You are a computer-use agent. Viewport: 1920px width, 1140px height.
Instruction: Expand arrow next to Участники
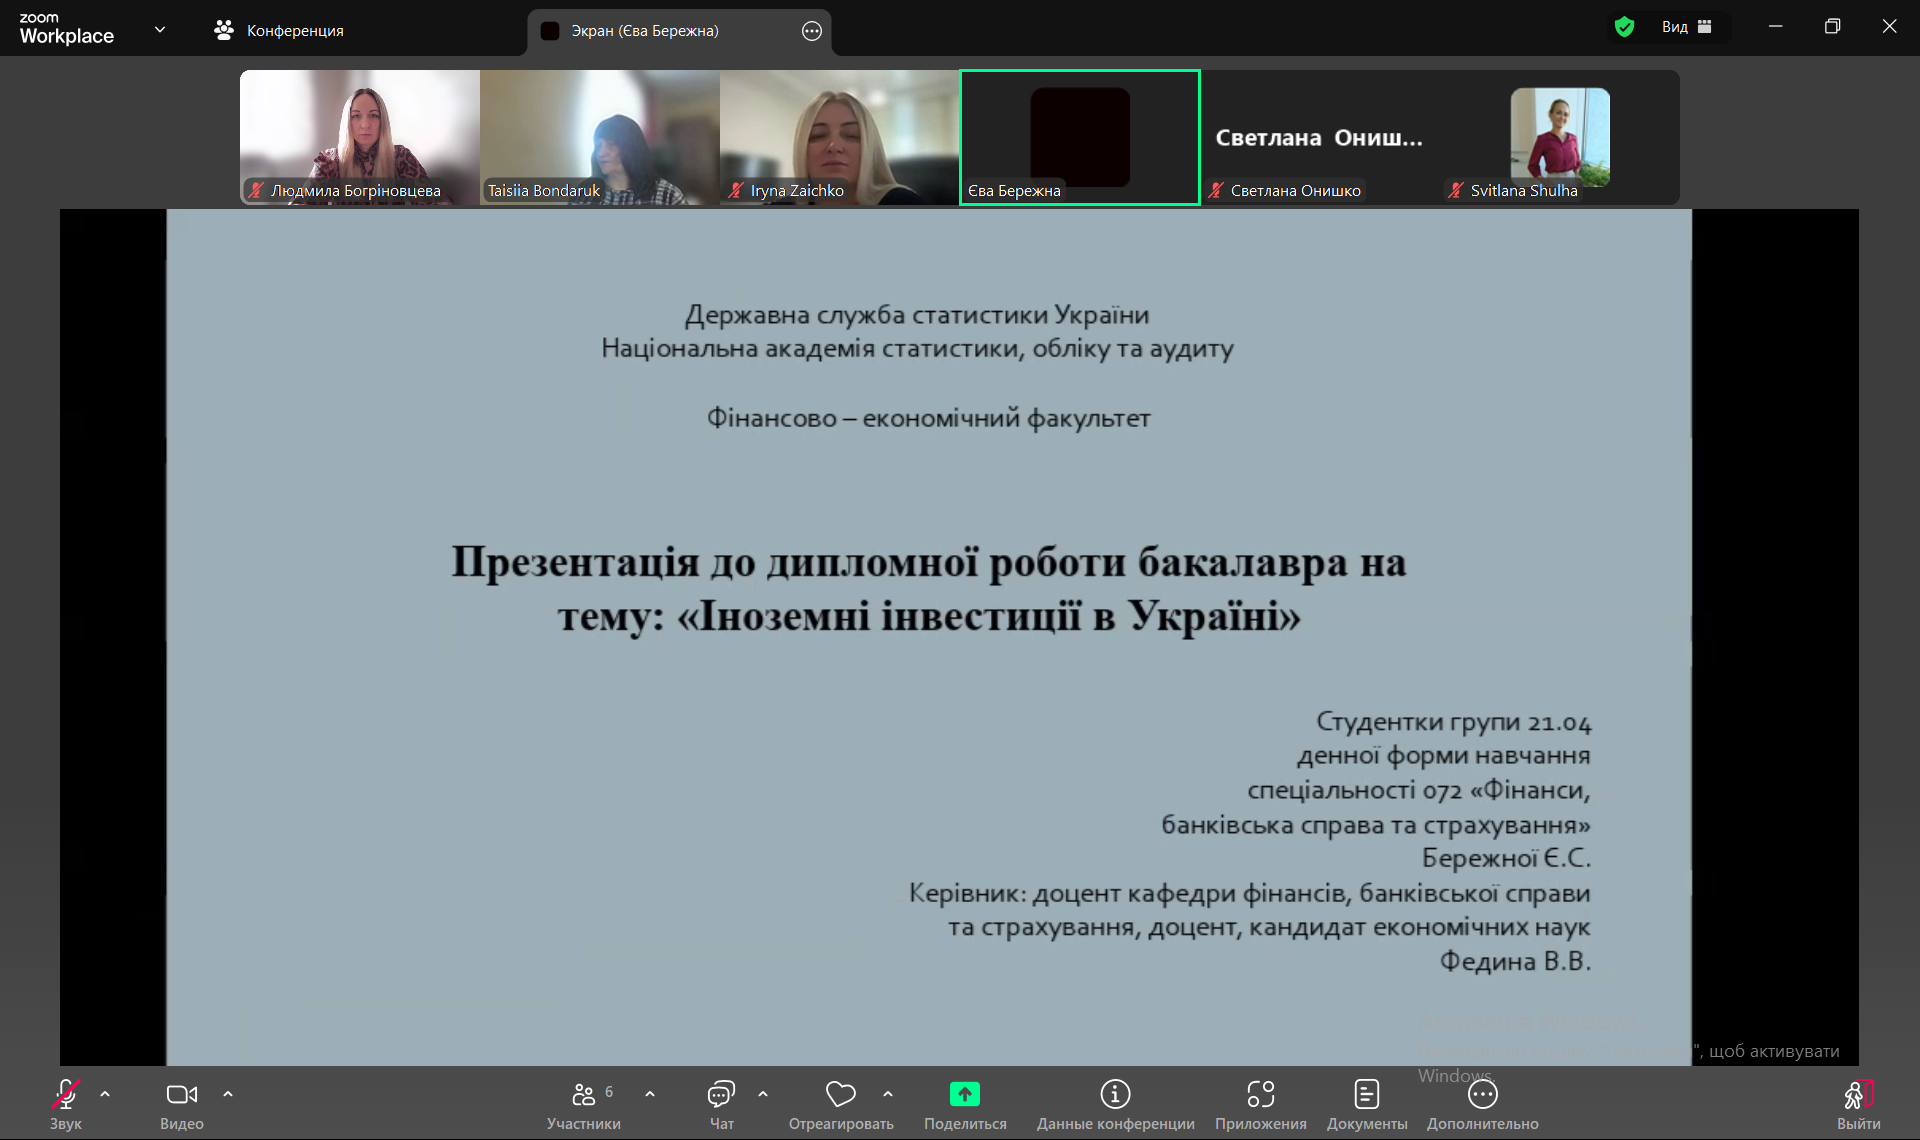pyautogui.click(x=650, y=1094)
